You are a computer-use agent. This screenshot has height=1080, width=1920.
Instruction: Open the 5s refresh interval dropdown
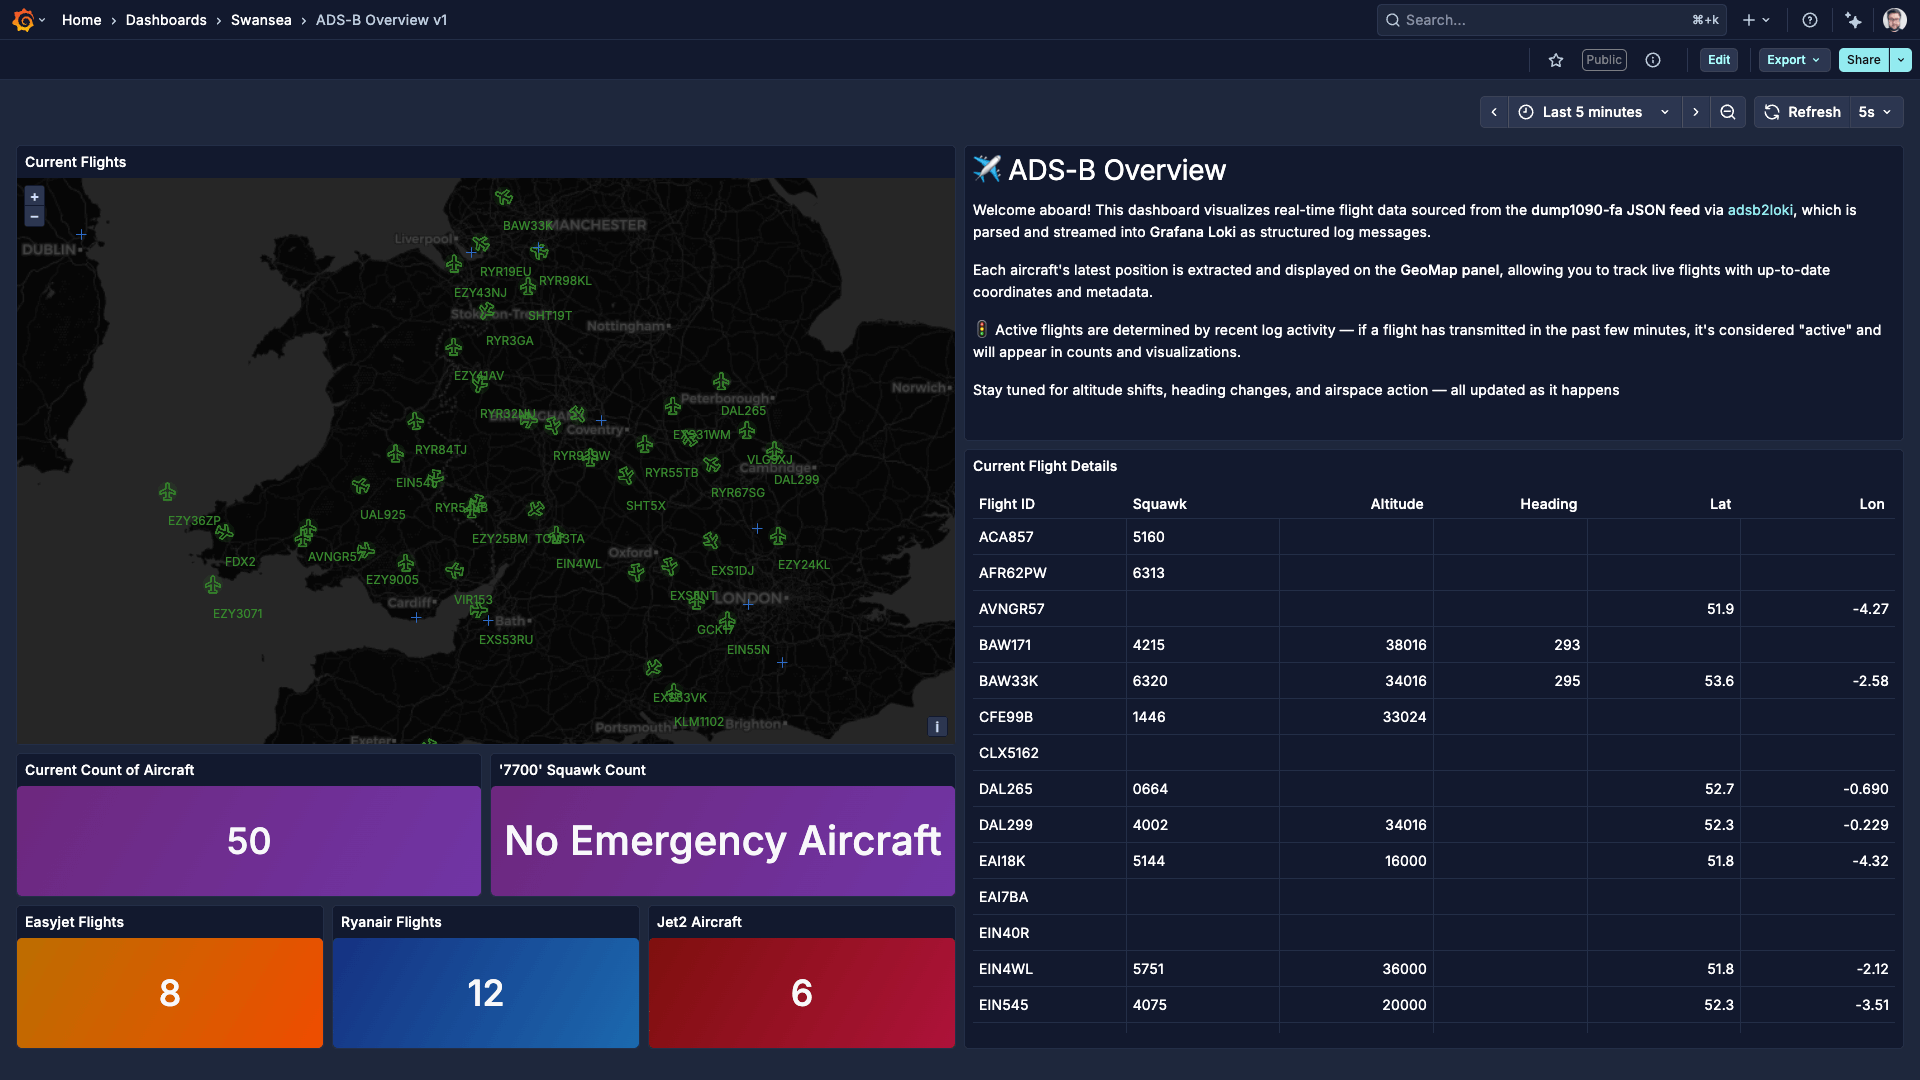click(x=1874, y=112)
